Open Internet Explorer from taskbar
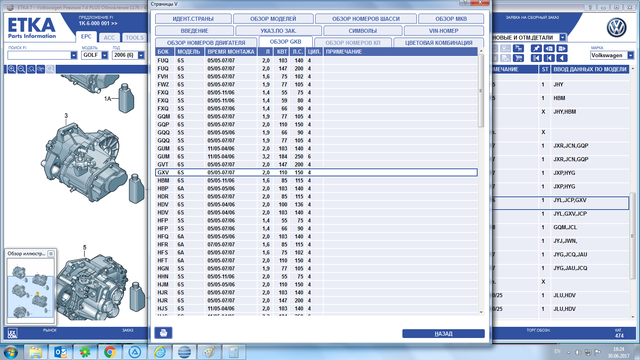The image size is (640, 360). (x=160, y=352)
